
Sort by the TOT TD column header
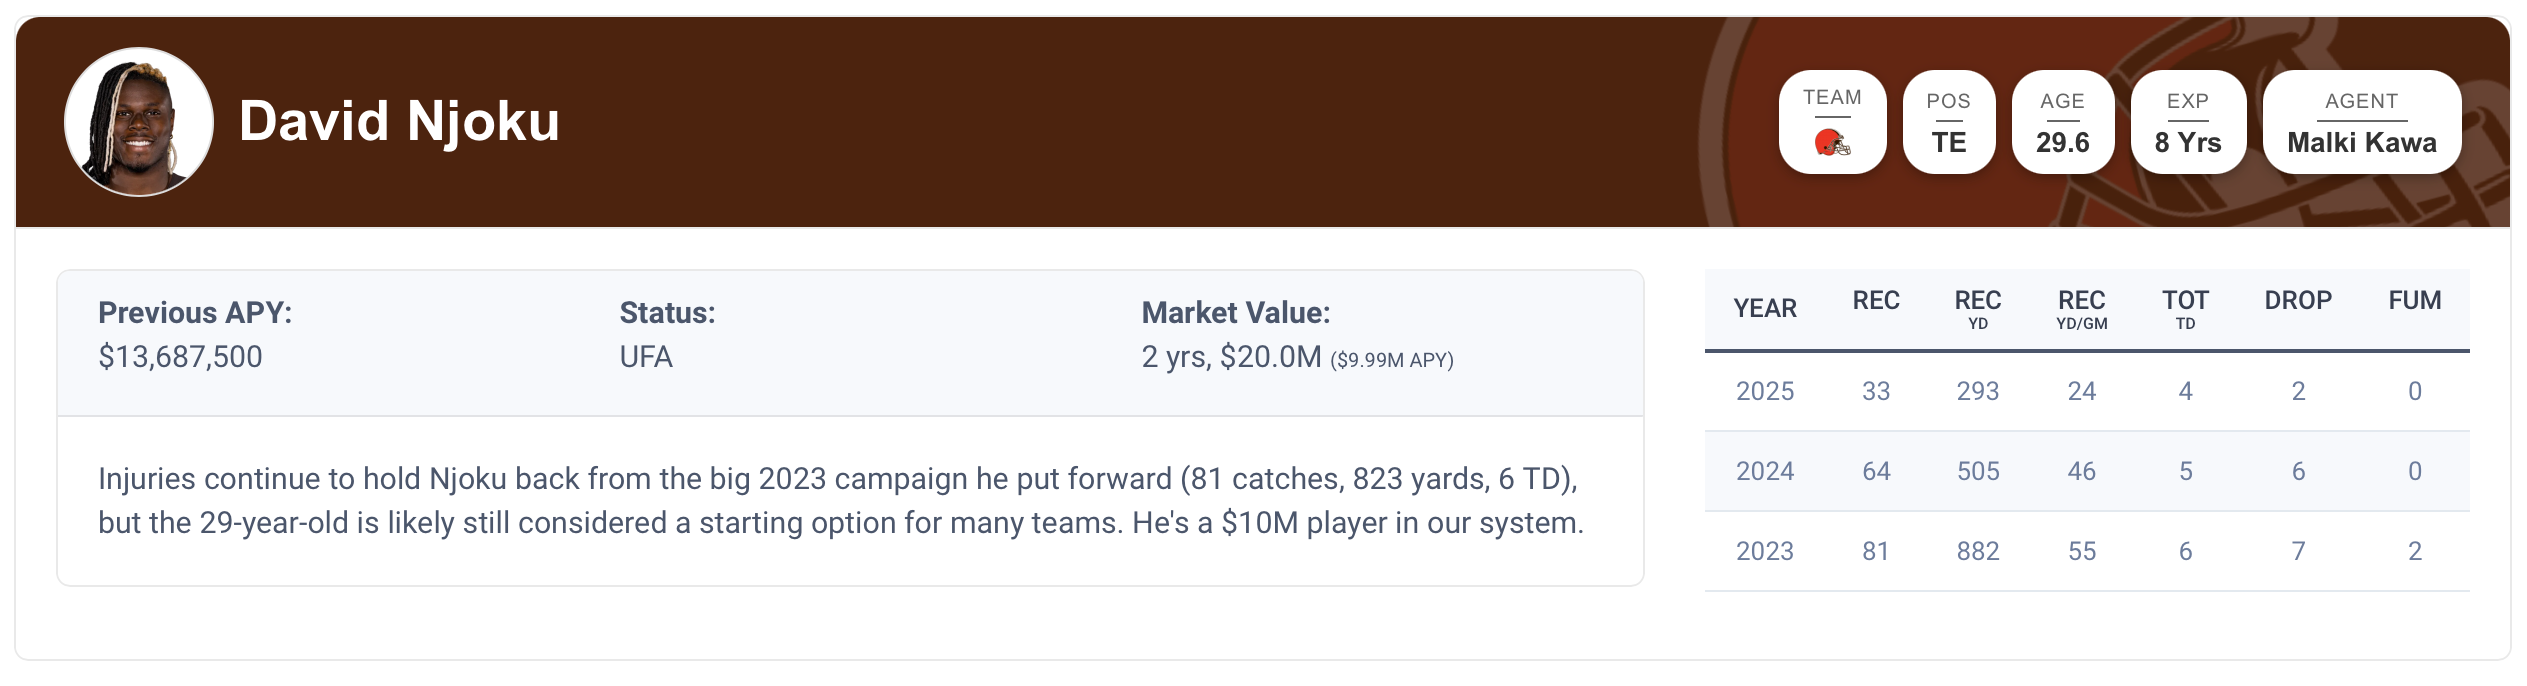[2185, 309]
